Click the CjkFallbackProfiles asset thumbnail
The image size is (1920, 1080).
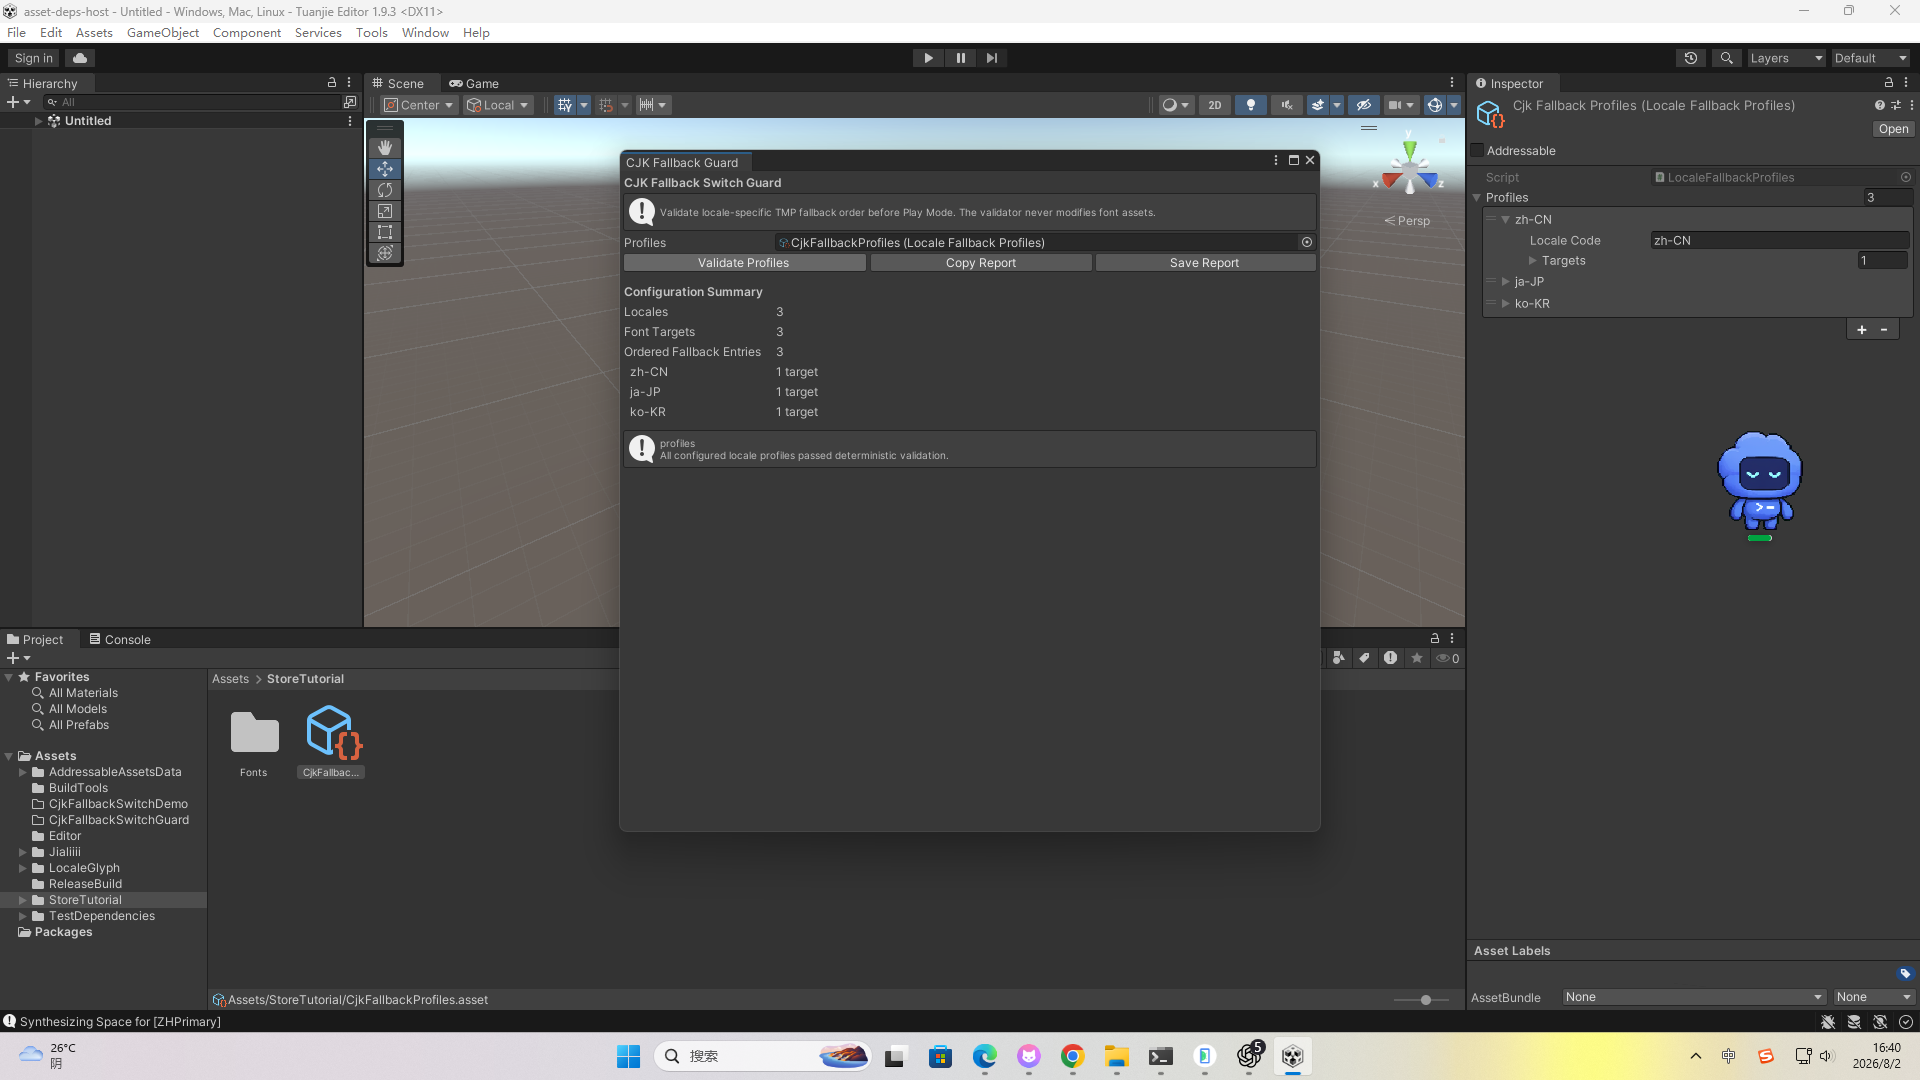click(331, 732)
